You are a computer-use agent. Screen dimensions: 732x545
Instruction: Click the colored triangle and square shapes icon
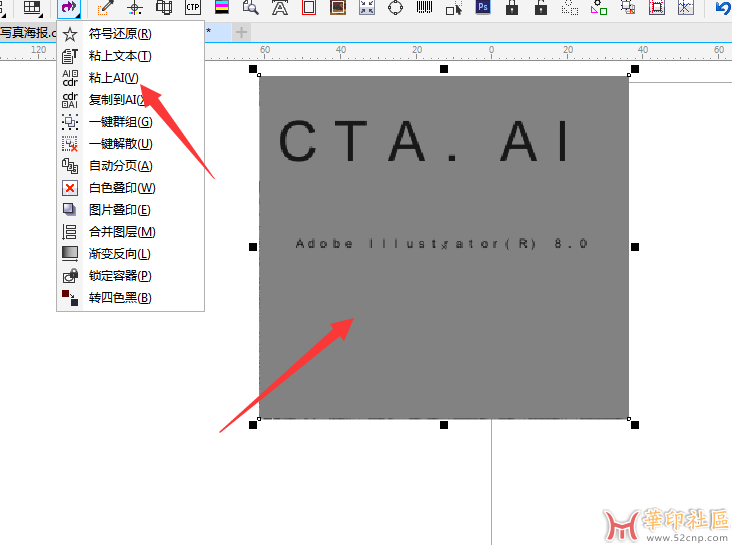click(598, 7)
